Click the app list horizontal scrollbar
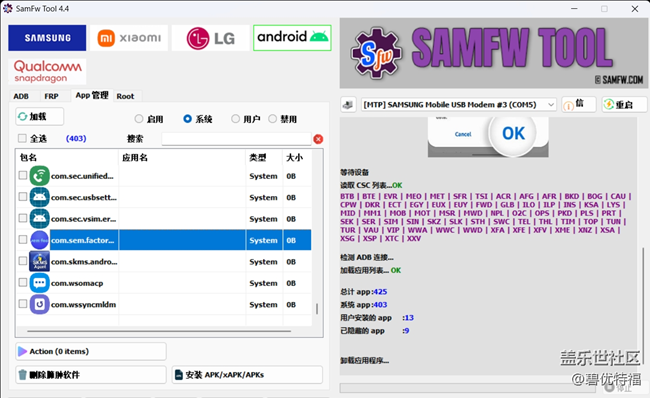 (x=159, y=331)
